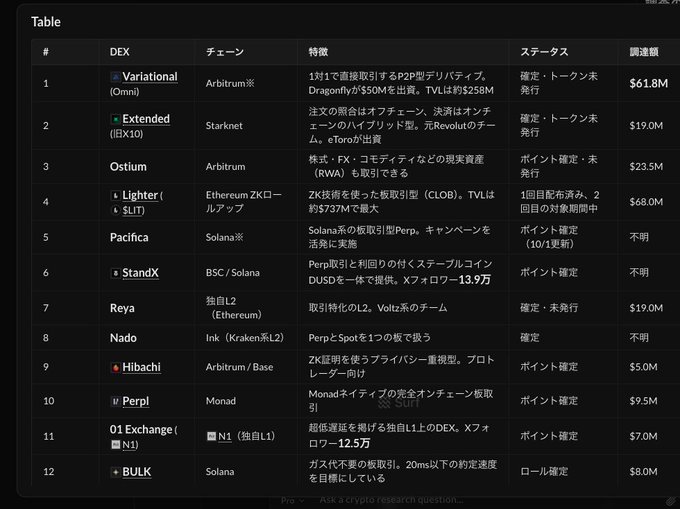The height and width of the screenshot is (509, 680).
Task: Click the N1 icon in the チェーン column
Action: [211, 436]
